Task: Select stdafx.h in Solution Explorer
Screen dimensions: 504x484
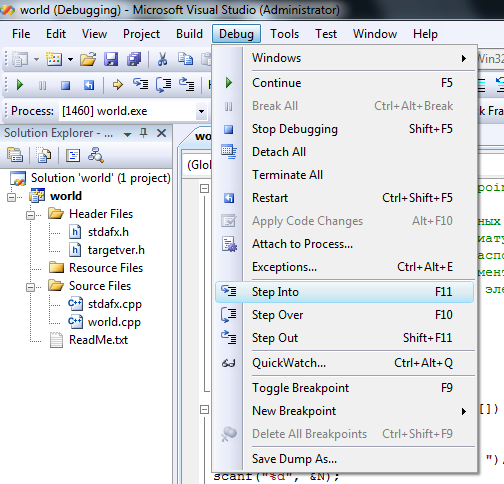Action: (x=108, y=232)
